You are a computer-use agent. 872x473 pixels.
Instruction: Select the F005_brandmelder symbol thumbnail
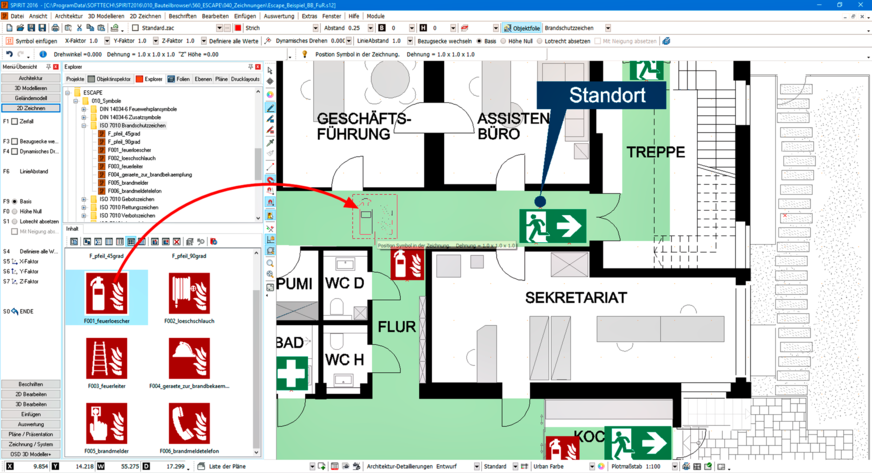click(x=106, y=424)
